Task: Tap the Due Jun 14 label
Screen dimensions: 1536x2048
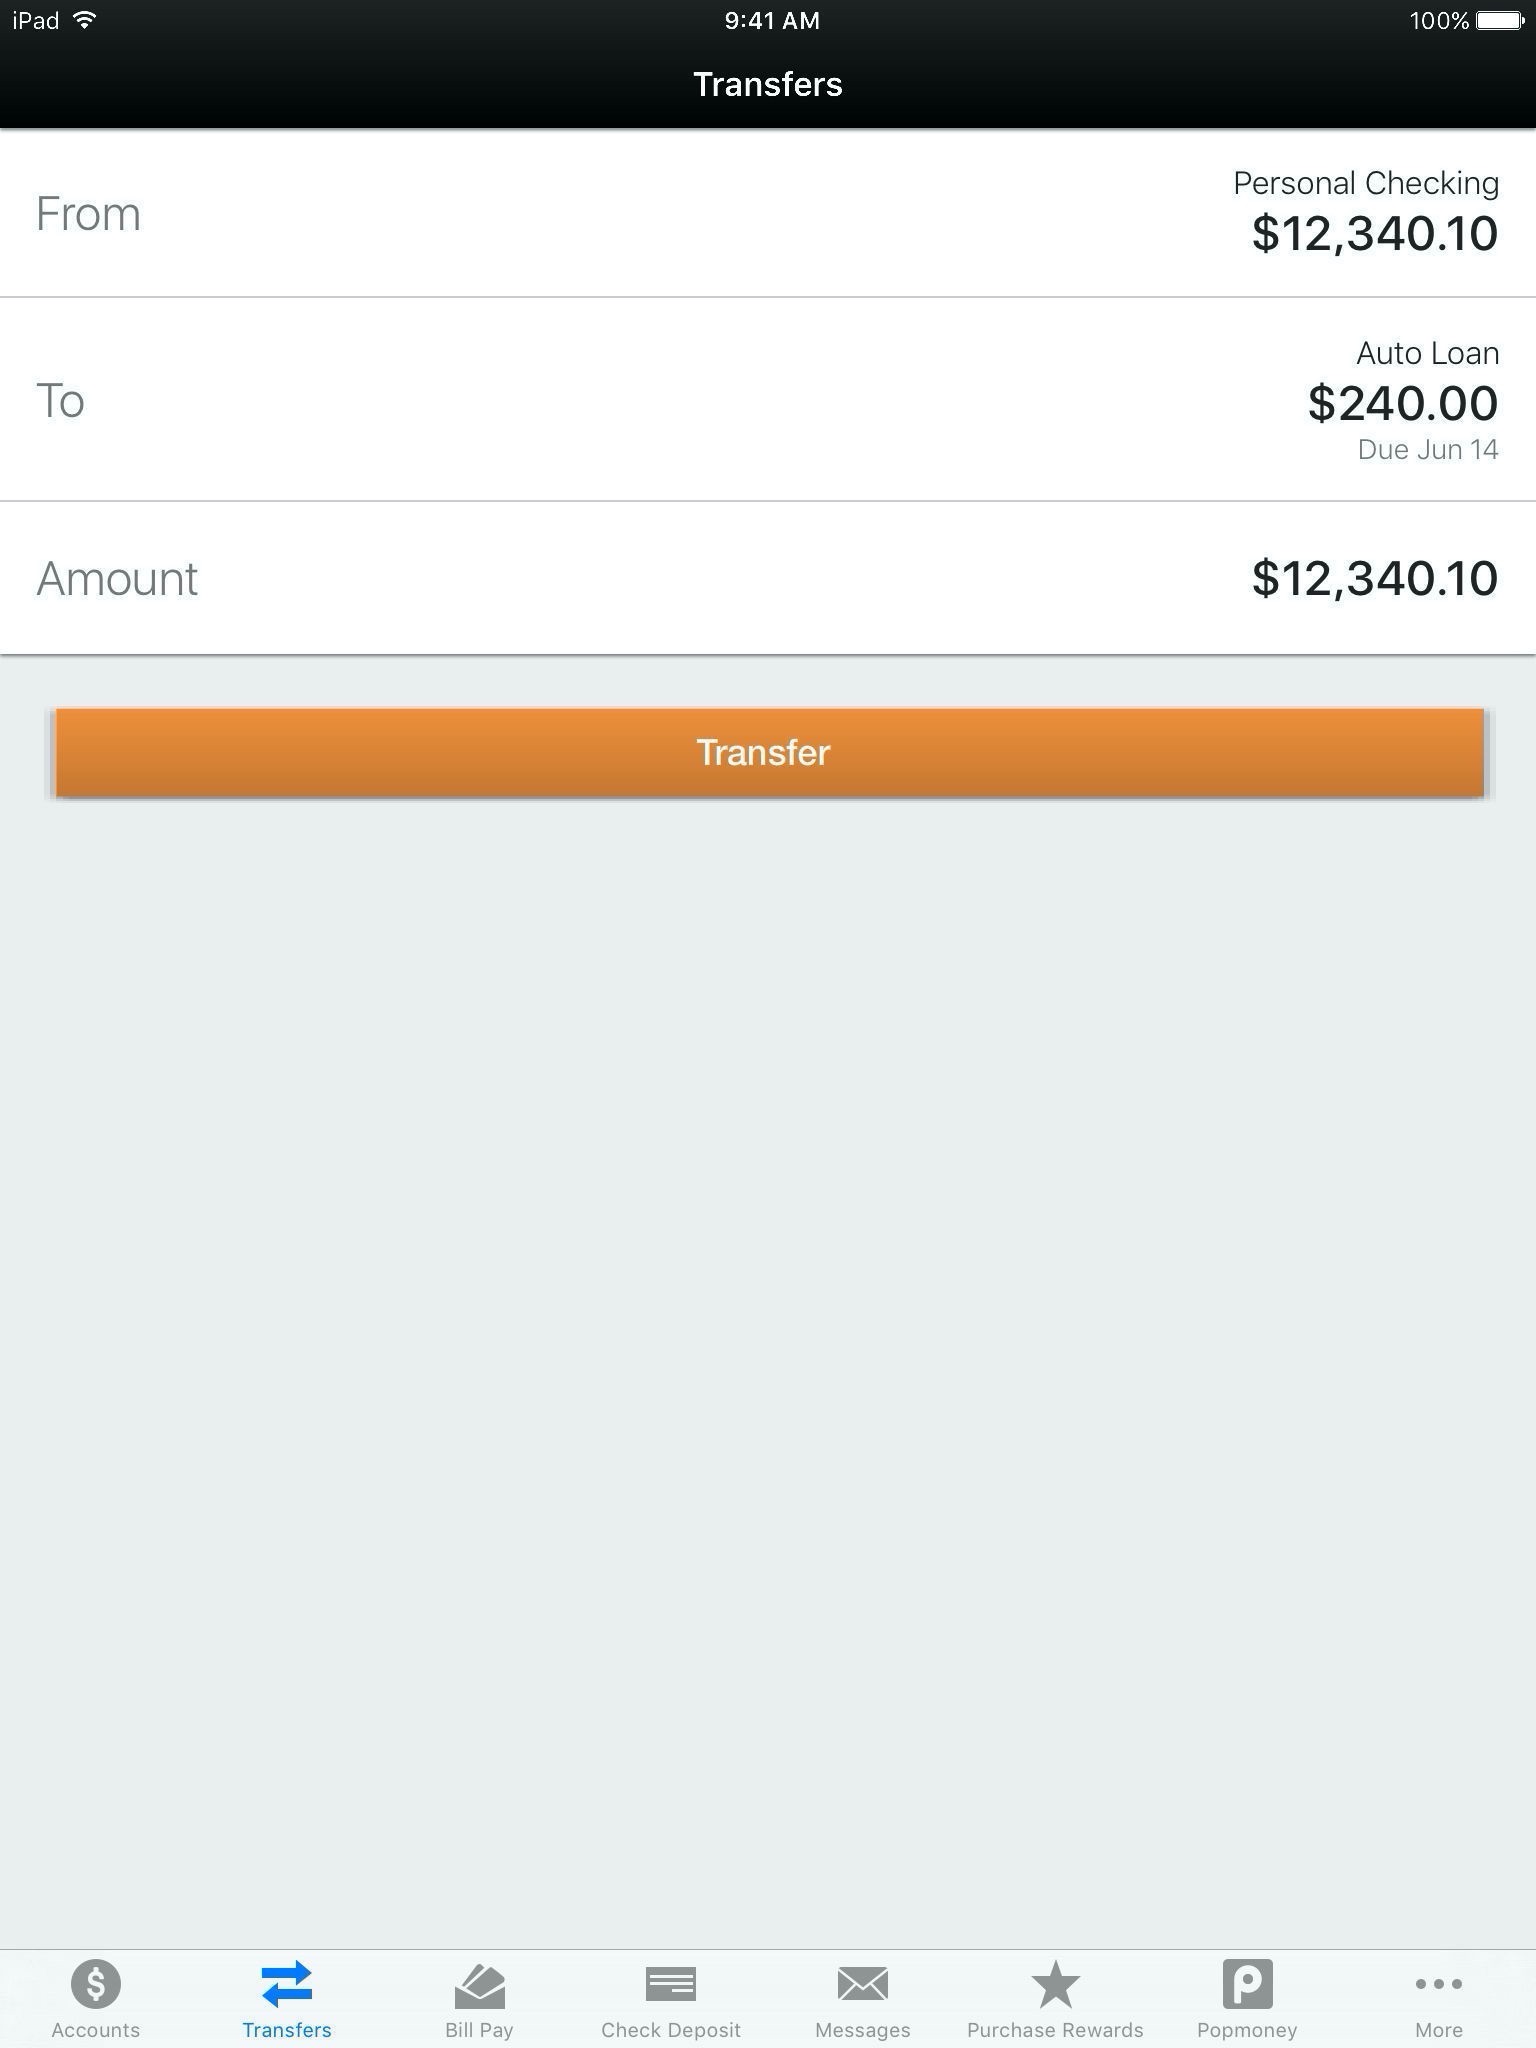Action: [1427, 450]
